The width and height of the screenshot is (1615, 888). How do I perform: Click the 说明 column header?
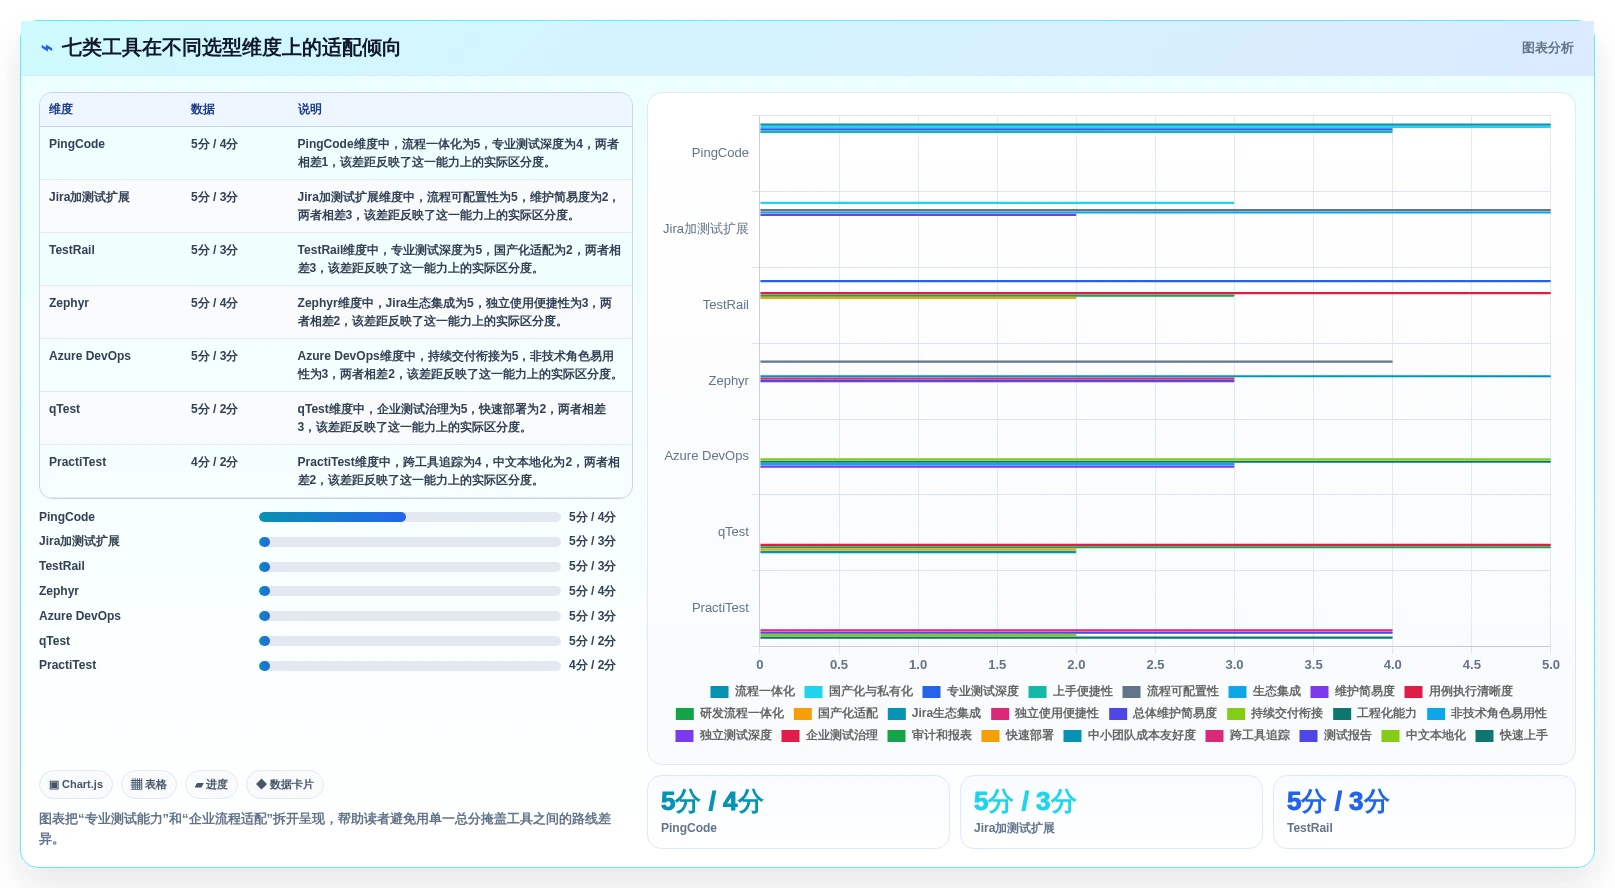(x=309, y=109)
